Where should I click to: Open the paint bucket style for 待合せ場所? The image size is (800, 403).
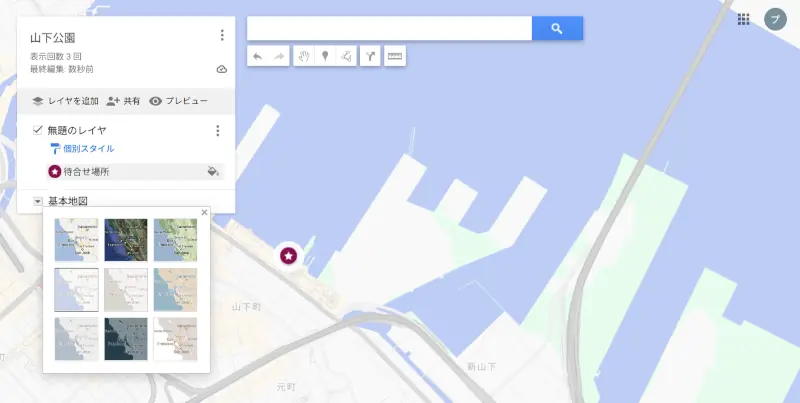(x=213, y=171)
